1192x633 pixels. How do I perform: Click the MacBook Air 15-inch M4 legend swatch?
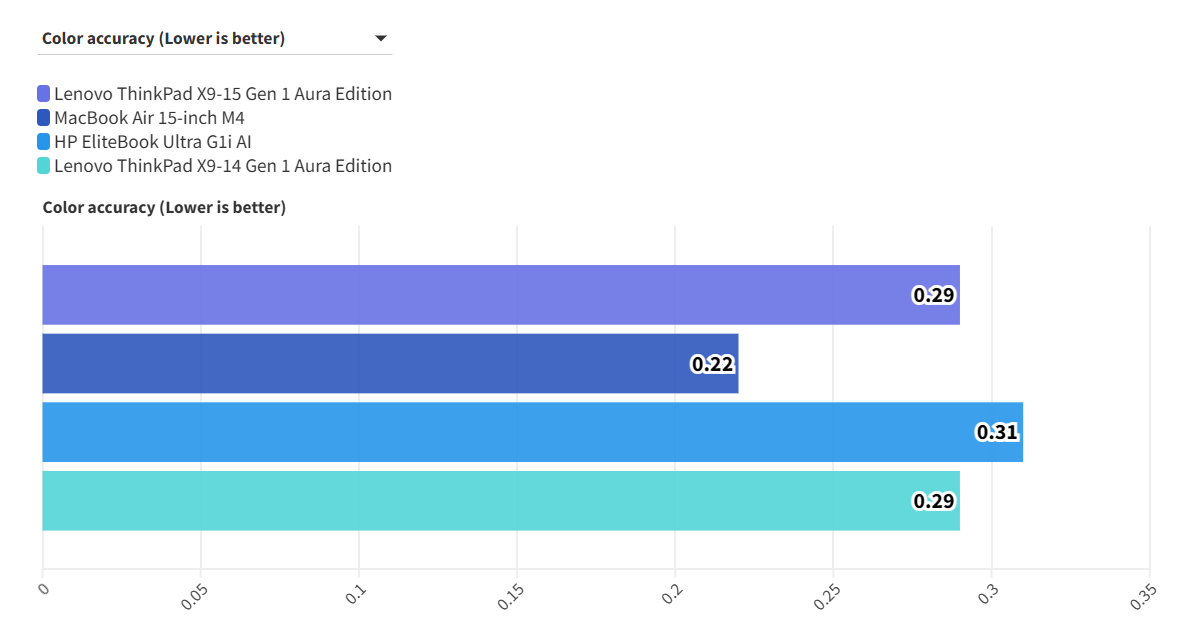[x=43, y=118]
